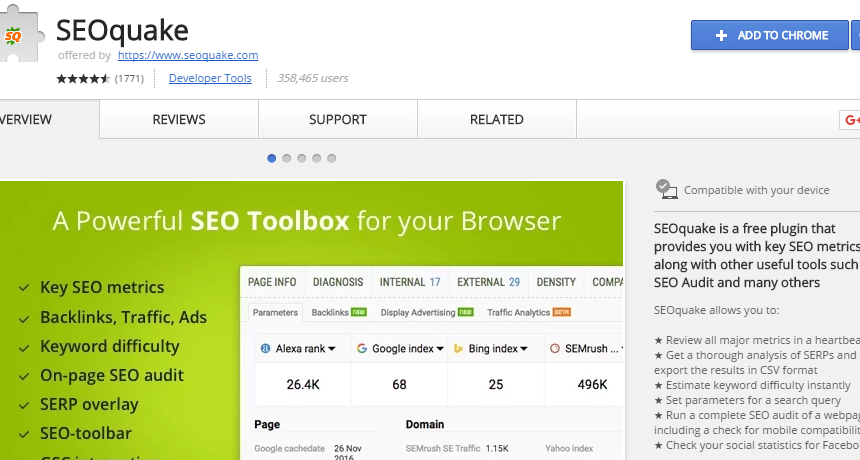Open INTERNAL 17 tab in screenshot

410,282
